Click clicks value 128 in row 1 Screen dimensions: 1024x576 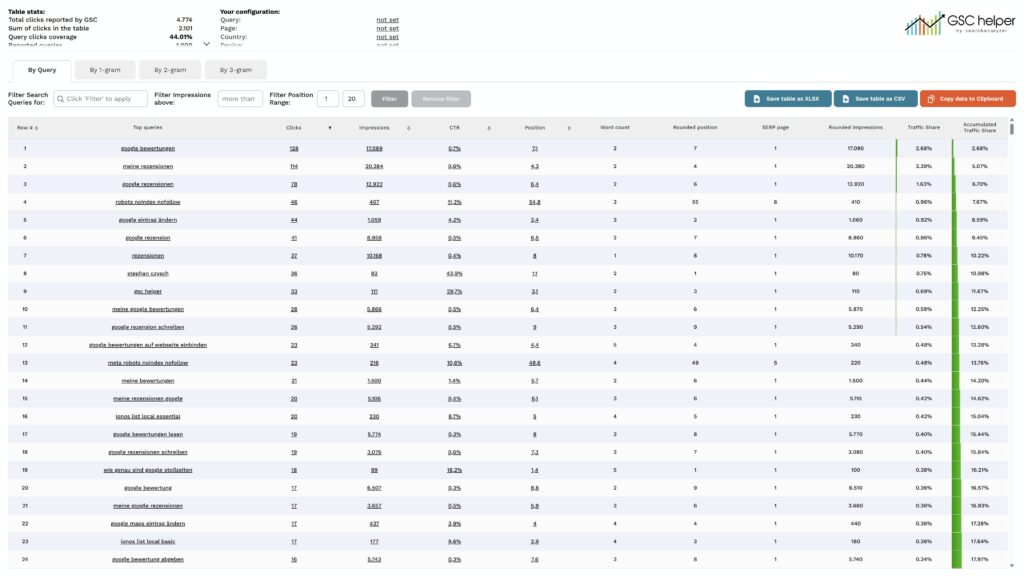[x=294, y=148]
